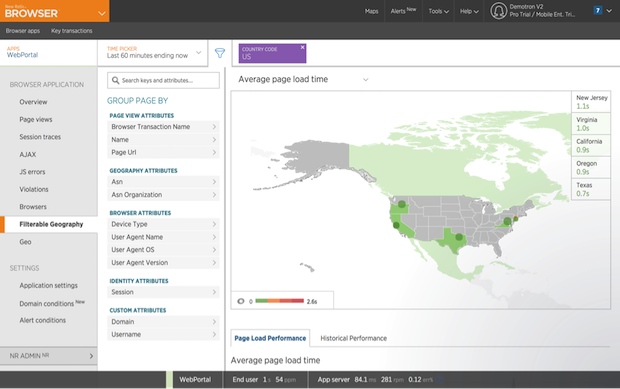Open Session traces page
620x389 pixels.
(x=40, y=137)
